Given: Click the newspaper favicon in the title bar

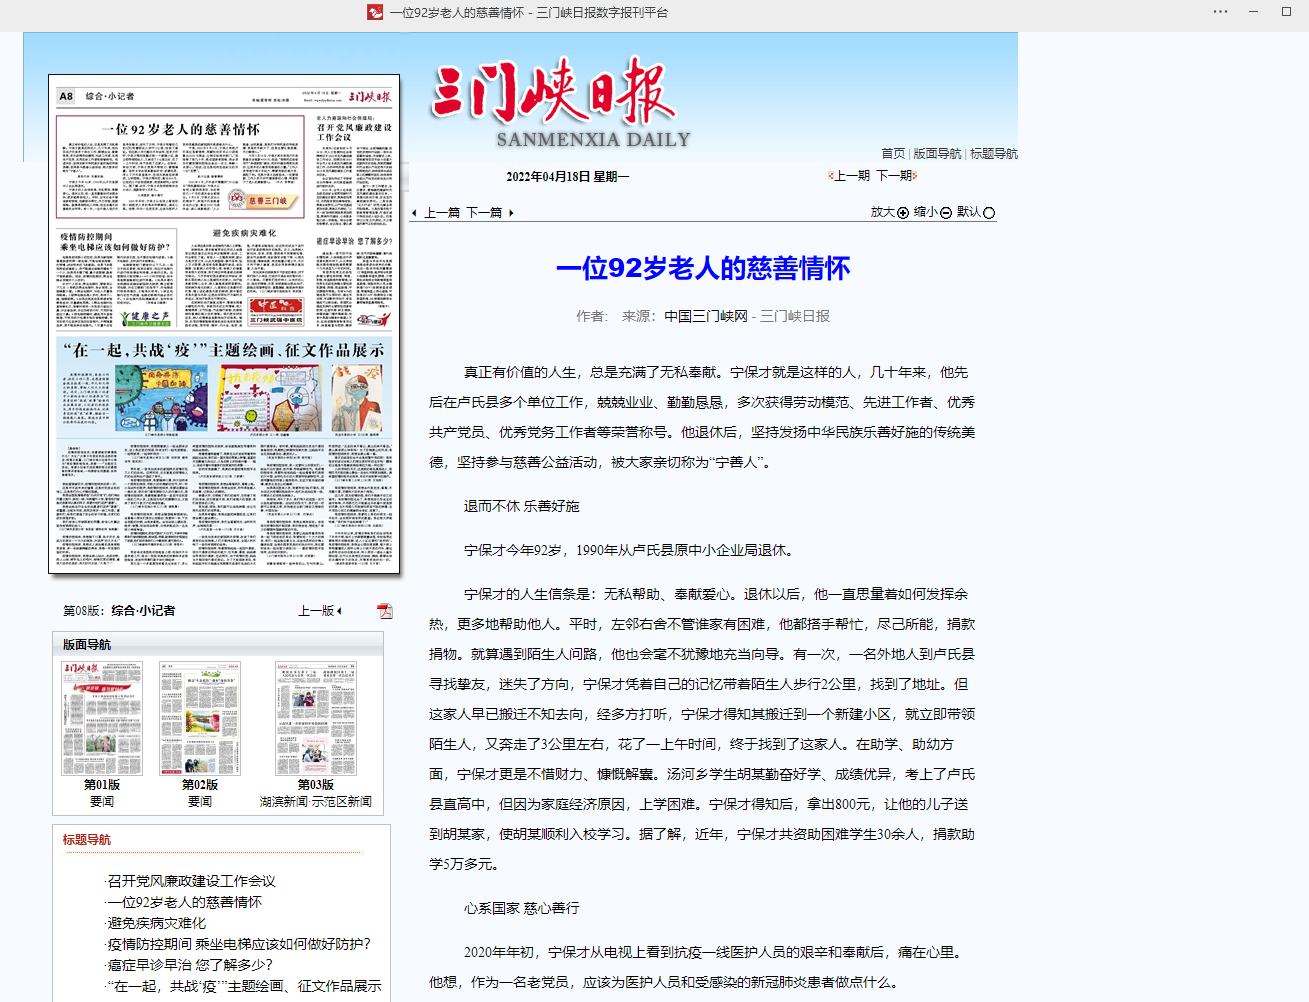Looking at the screenshot, I should coord(375,14).
